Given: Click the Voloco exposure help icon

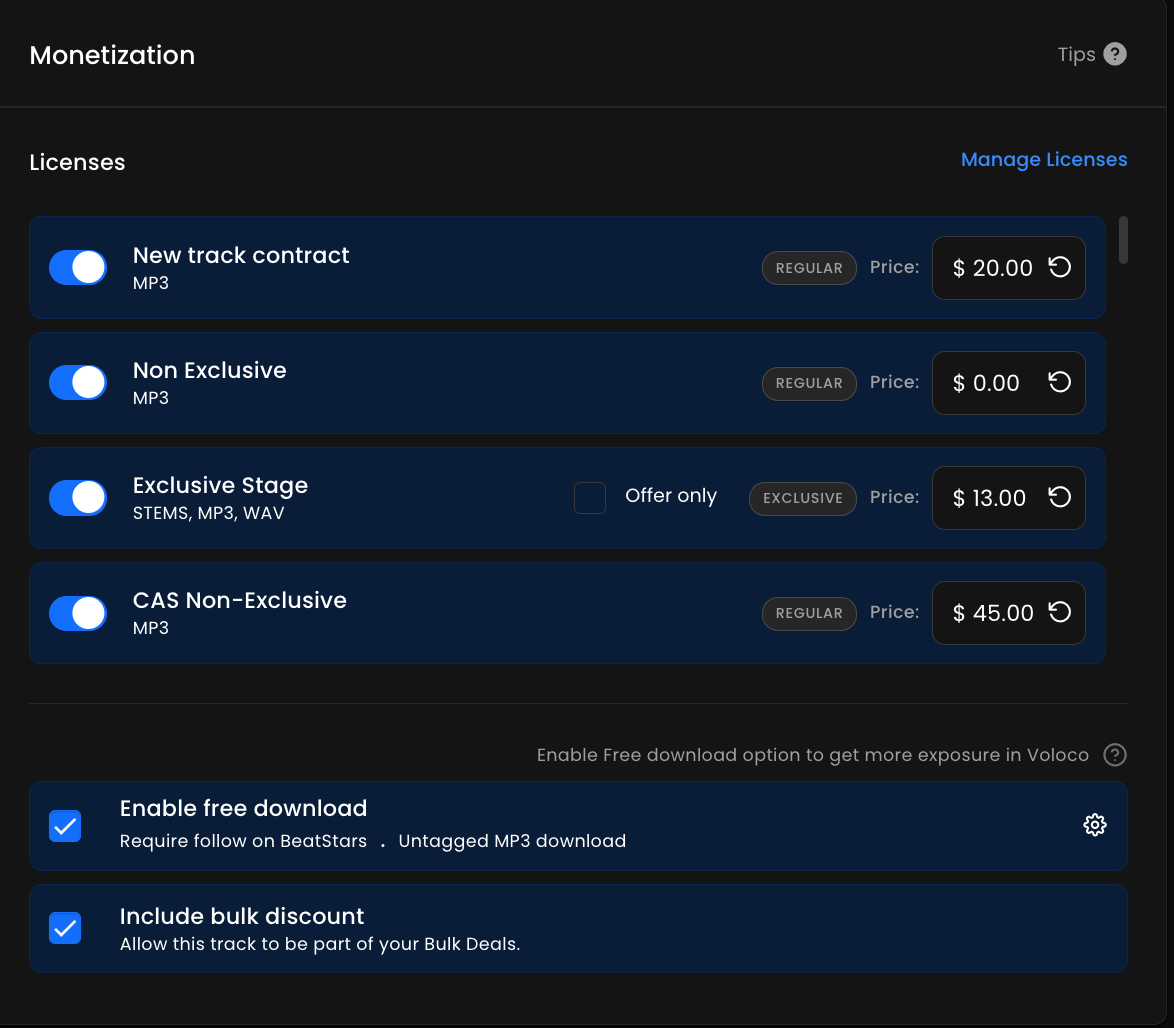Looking at the screenshot, I should point(1115,755).
